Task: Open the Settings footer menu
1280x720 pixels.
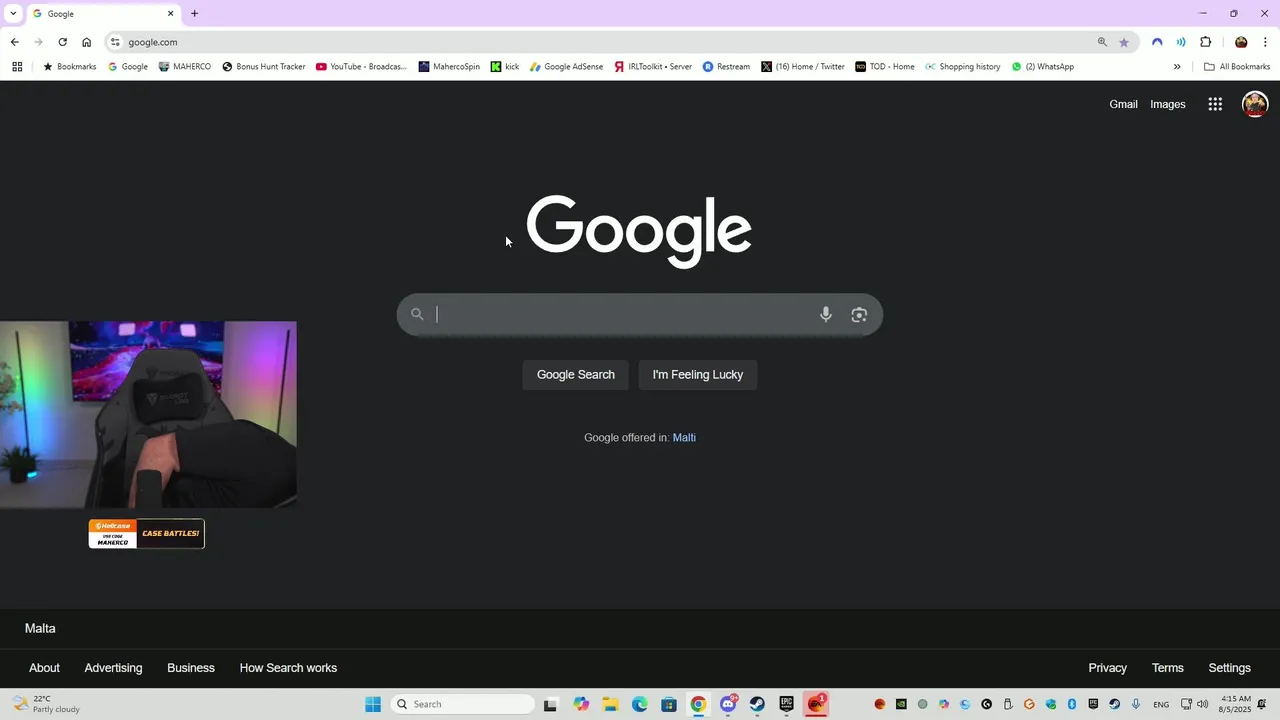Action: (1229, 668)
